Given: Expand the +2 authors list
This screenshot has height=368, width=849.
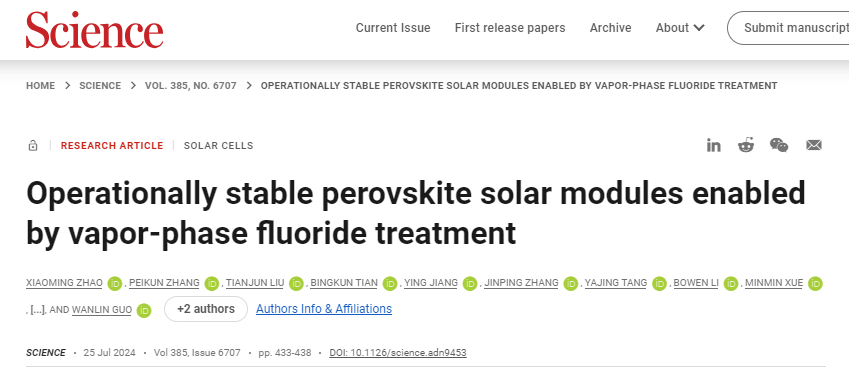Looking at the screenshot, I should [206, 309].
